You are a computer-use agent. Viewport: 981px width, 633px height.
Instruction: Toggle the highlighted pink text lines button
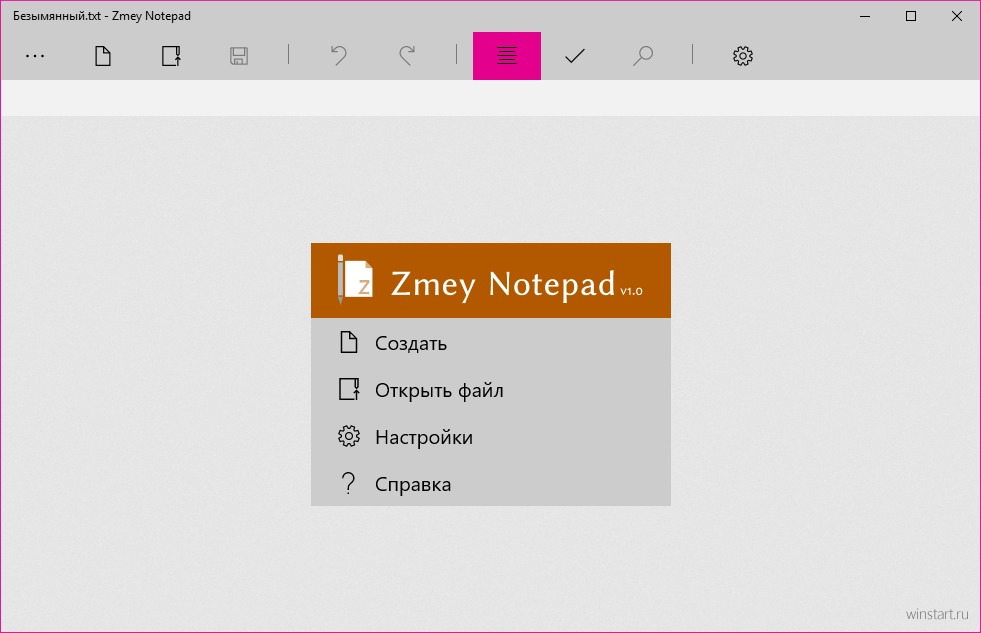[507, 56]
